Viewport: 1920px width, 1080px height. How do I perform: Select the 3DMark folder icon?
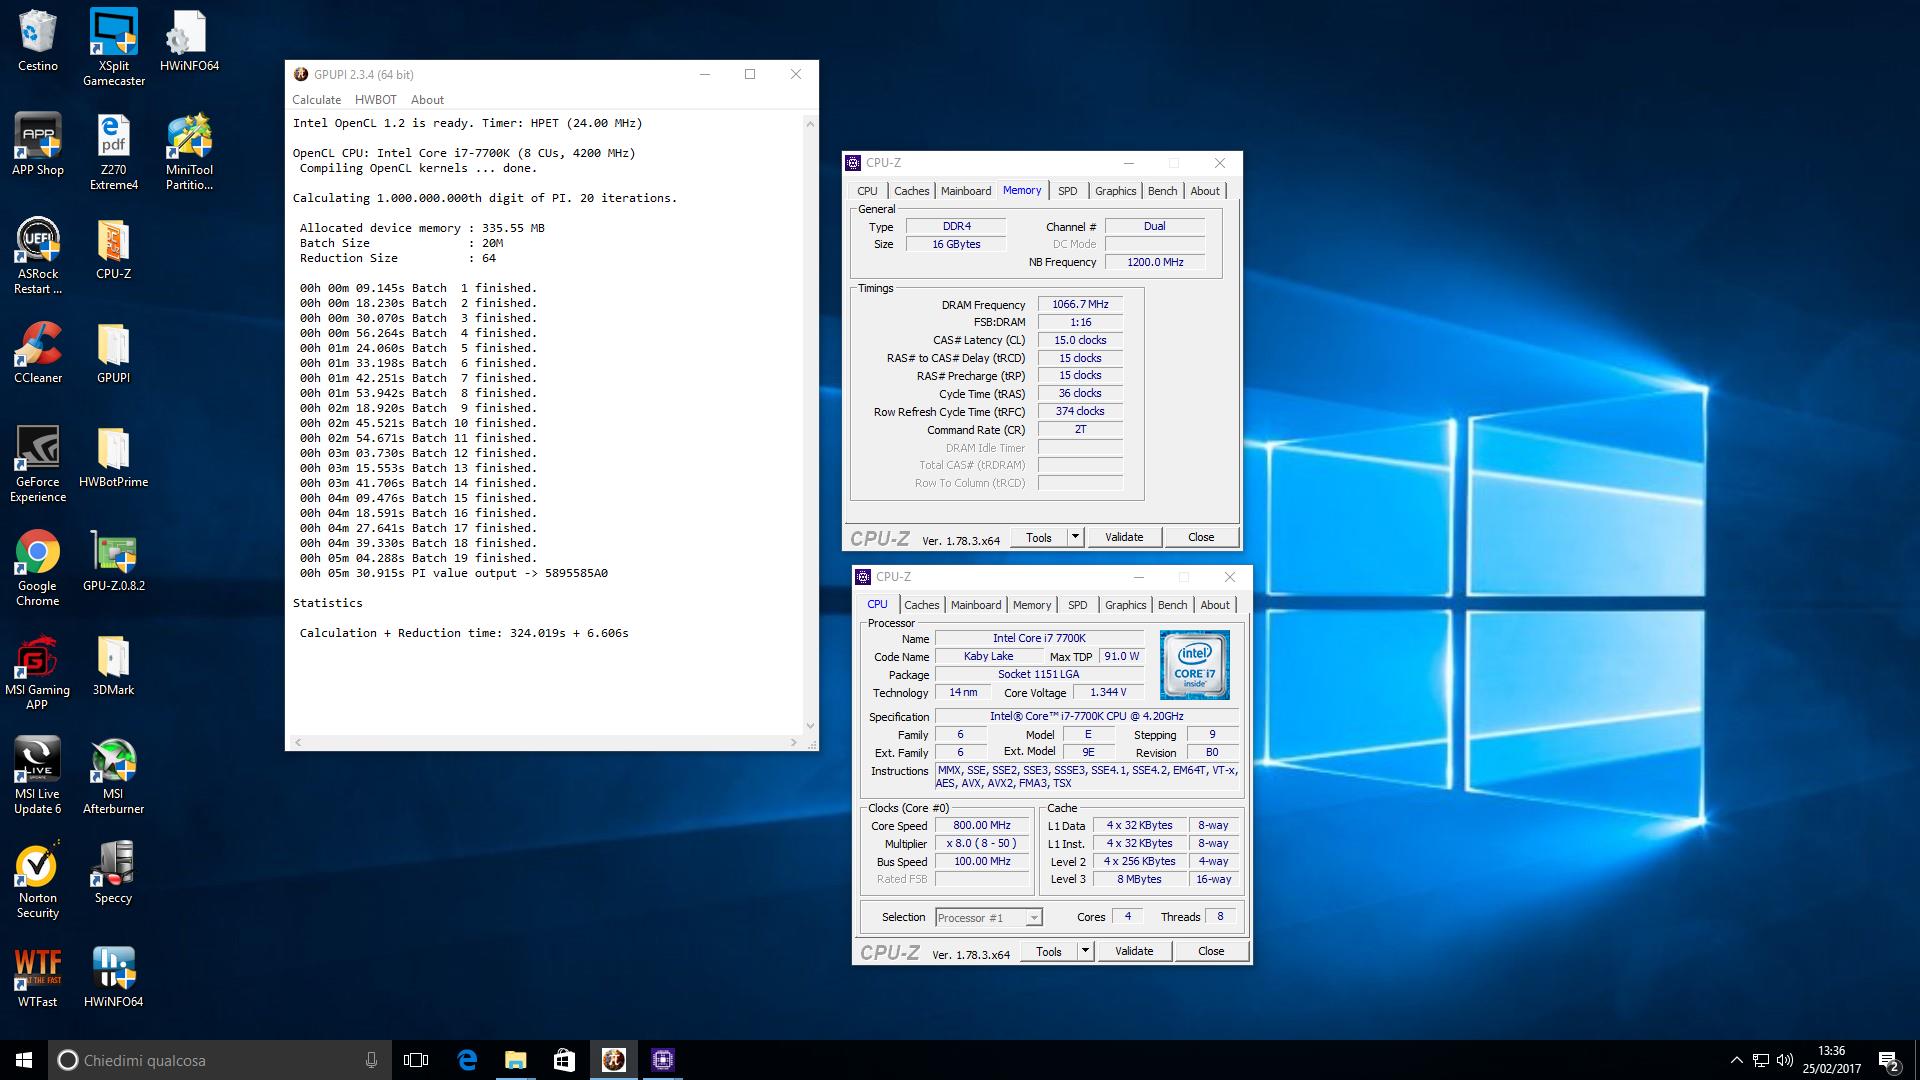coord(113,665)
